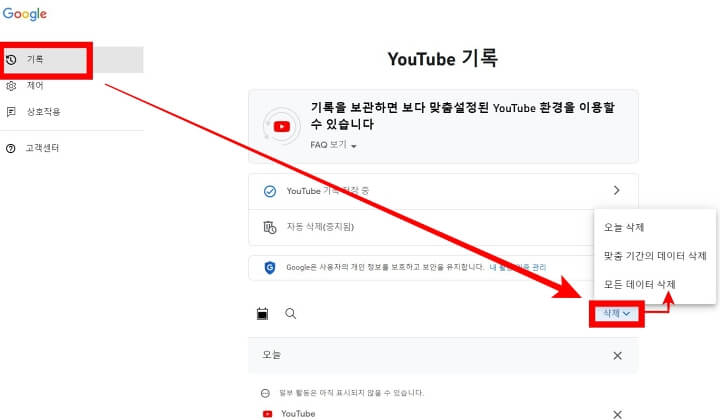Click the Google shield privacy icon

(270, 267)
